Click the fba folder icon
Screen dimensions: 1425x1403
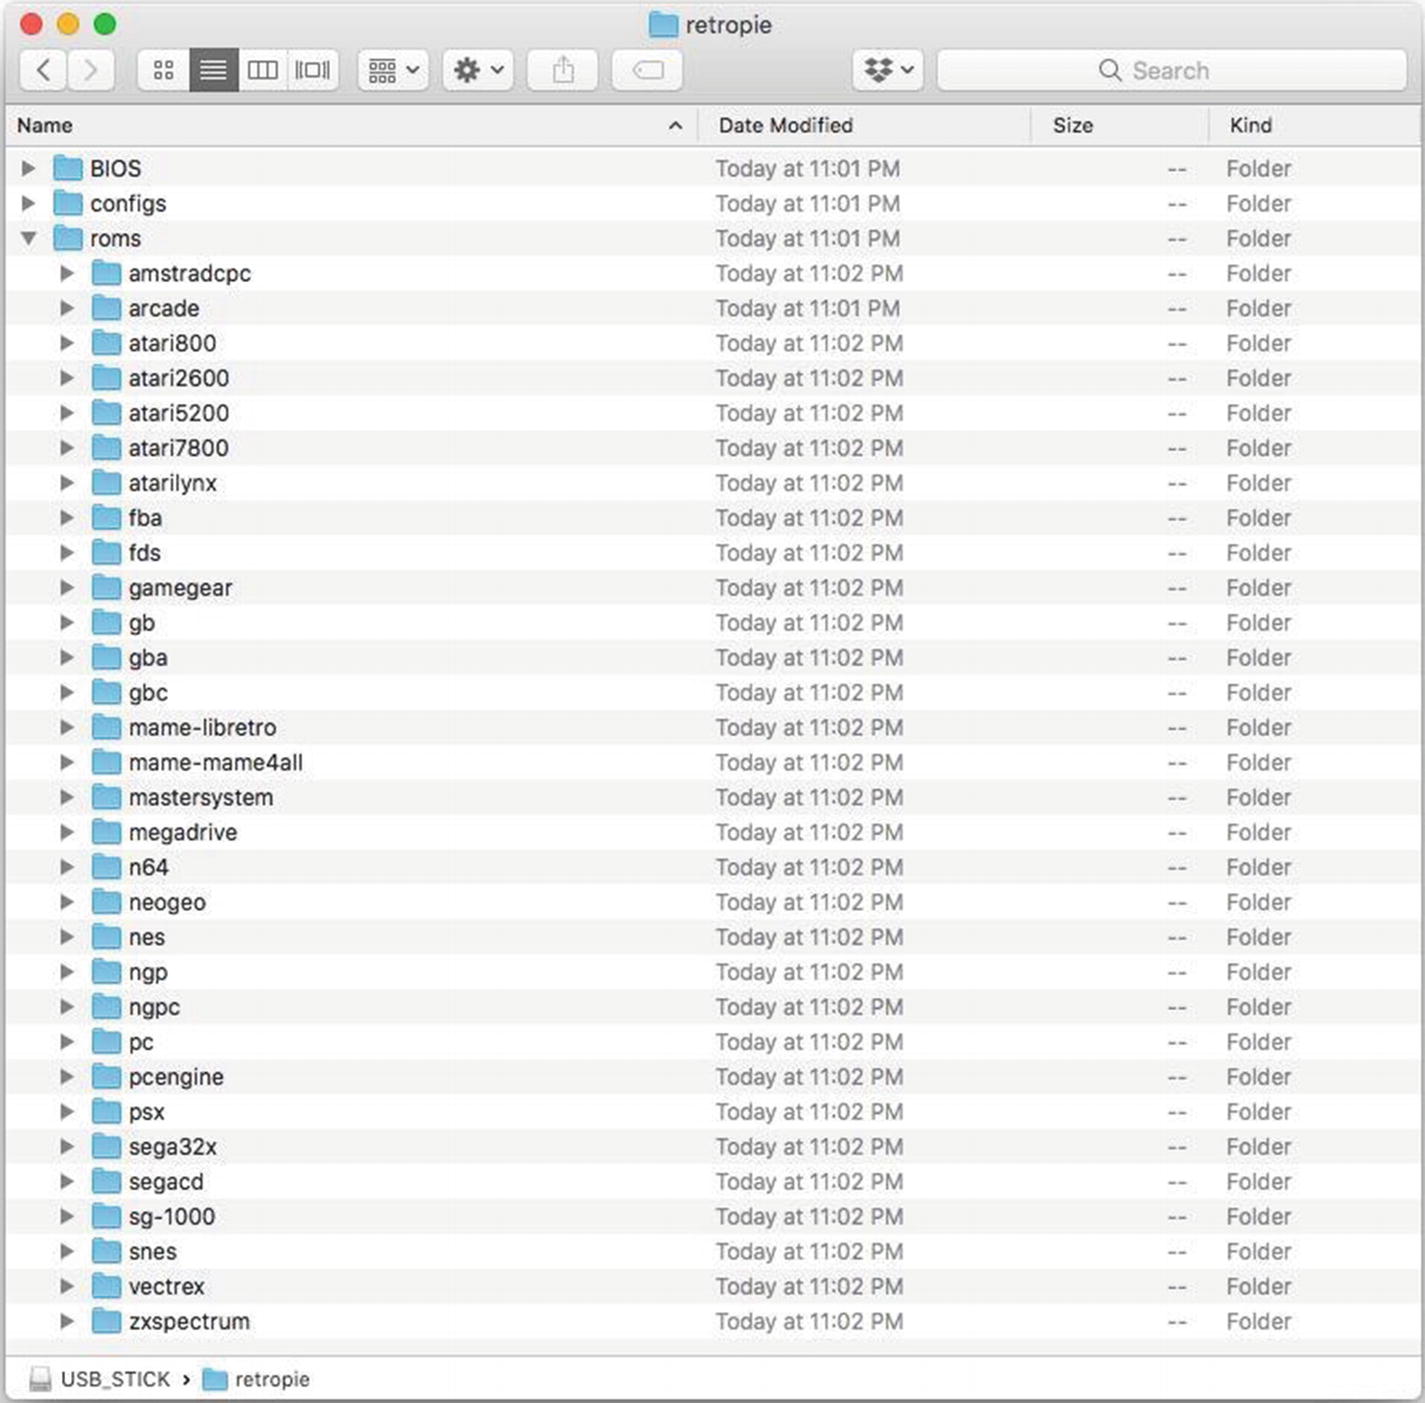[106, 518]
